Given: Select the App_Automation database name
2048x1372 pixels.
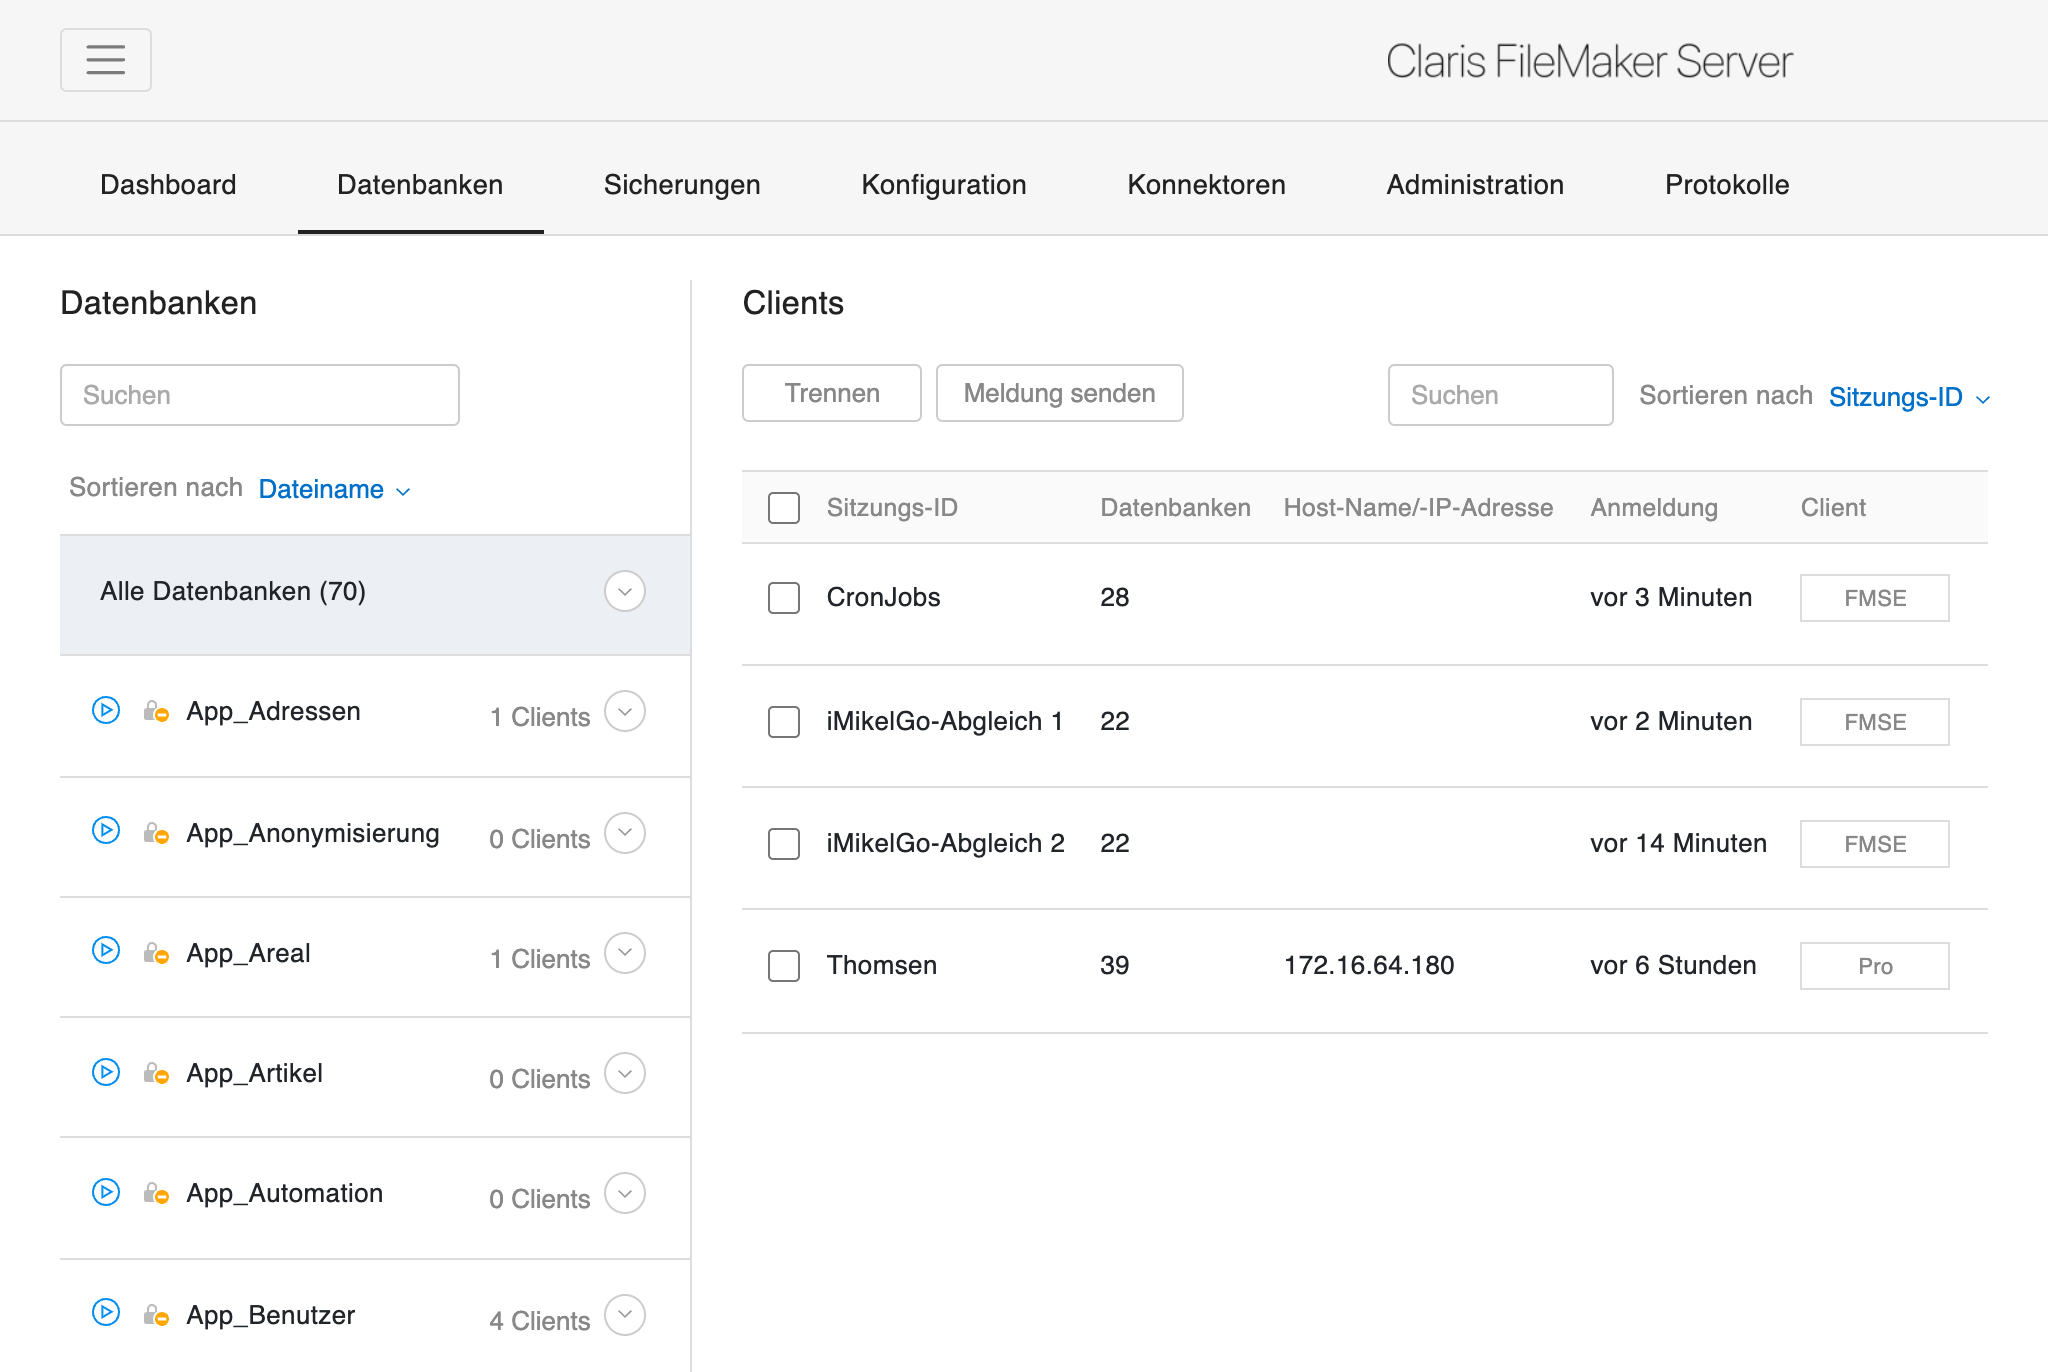Looking at the screenshot, I should pos(285,1193).
